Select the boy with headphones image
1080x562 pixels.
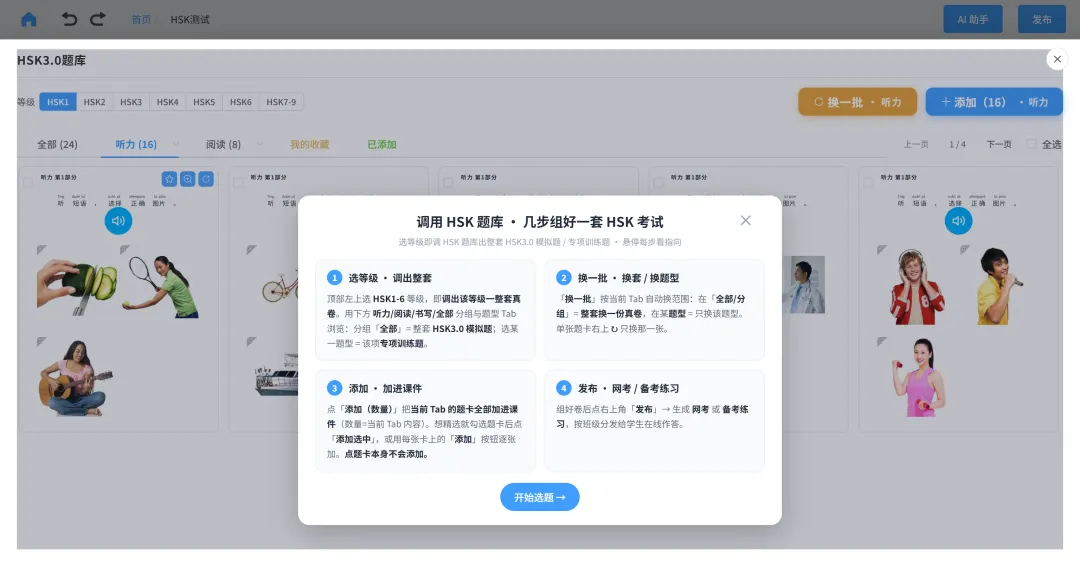(917, 287)
